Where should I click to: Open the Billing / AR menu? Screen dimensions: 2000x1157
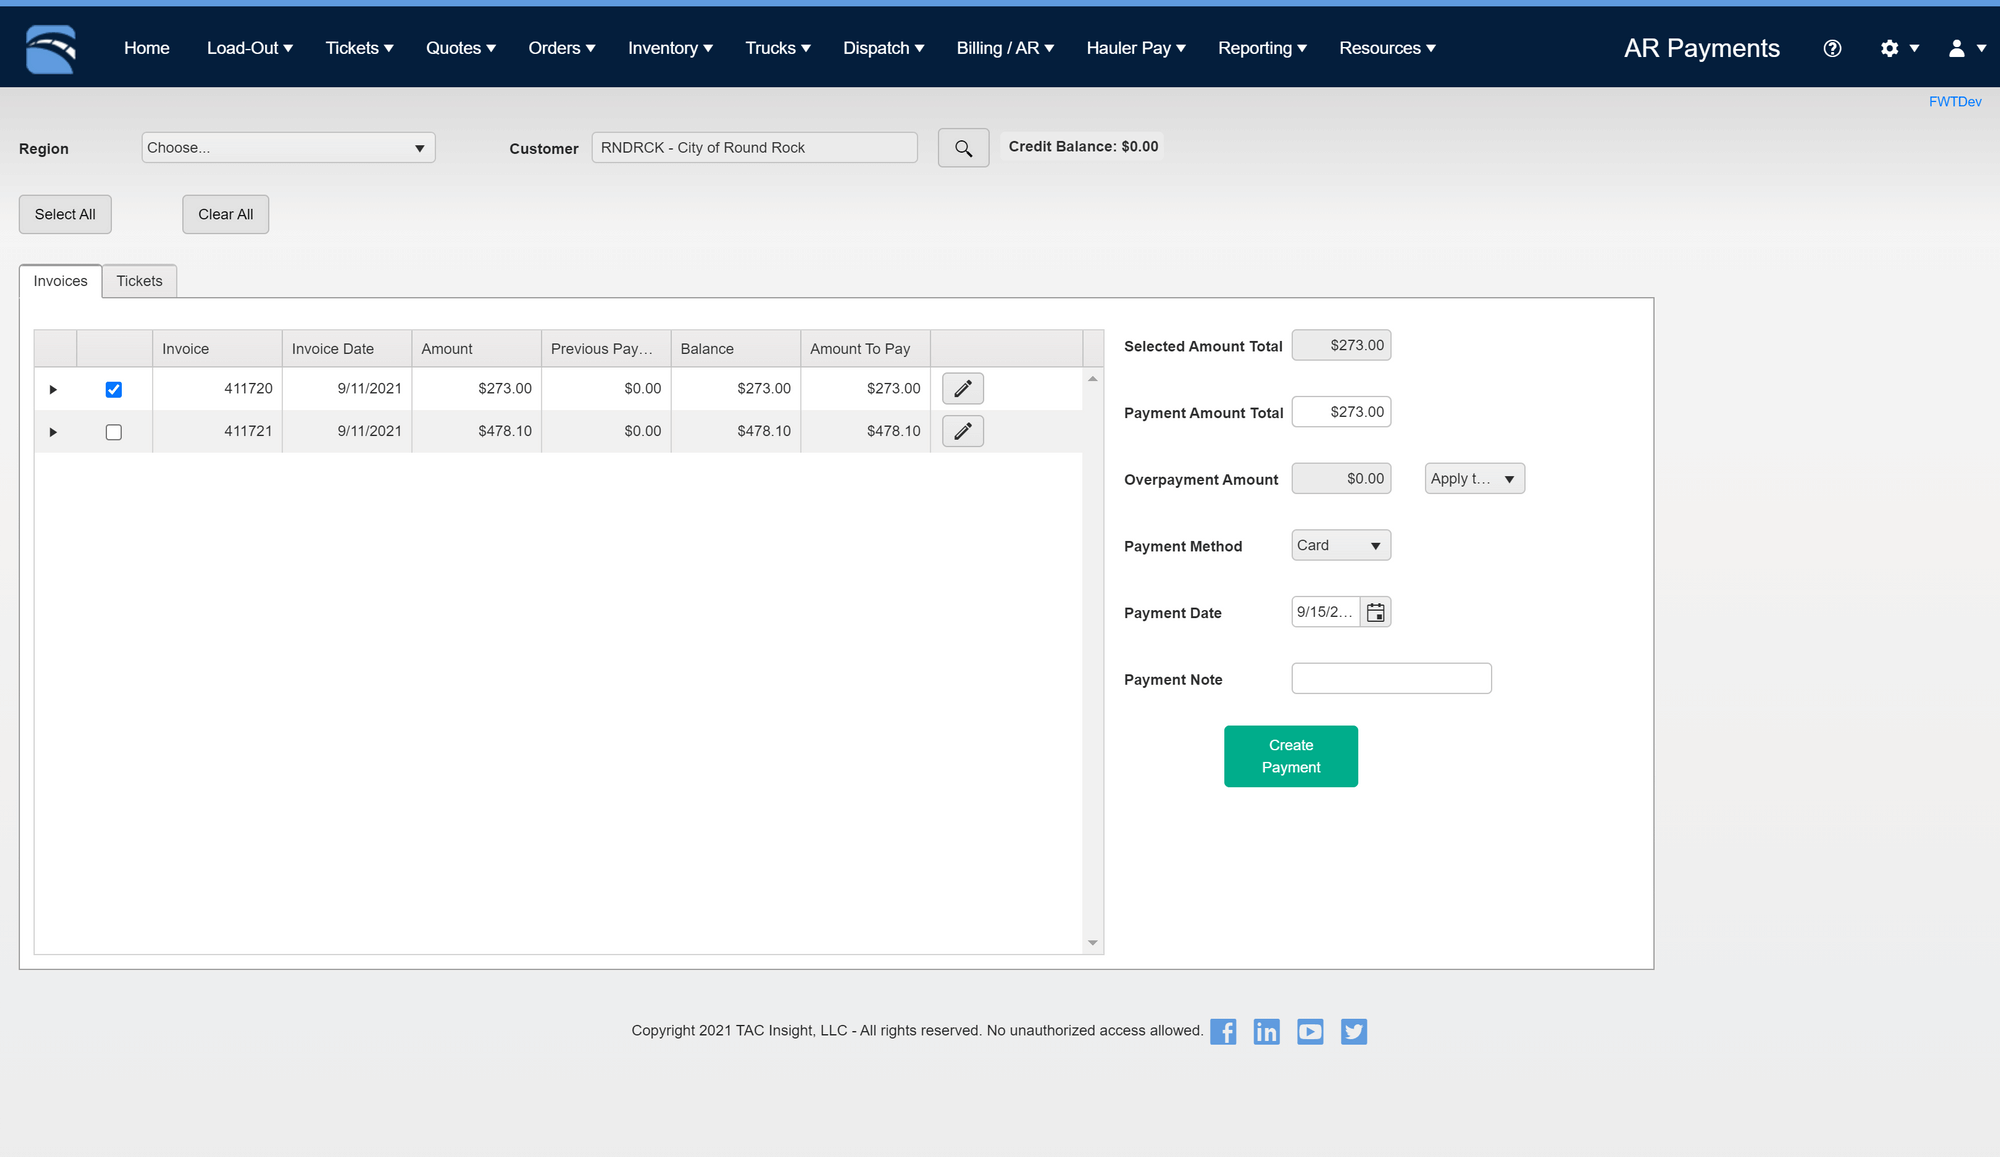(x=1004, y=47)
